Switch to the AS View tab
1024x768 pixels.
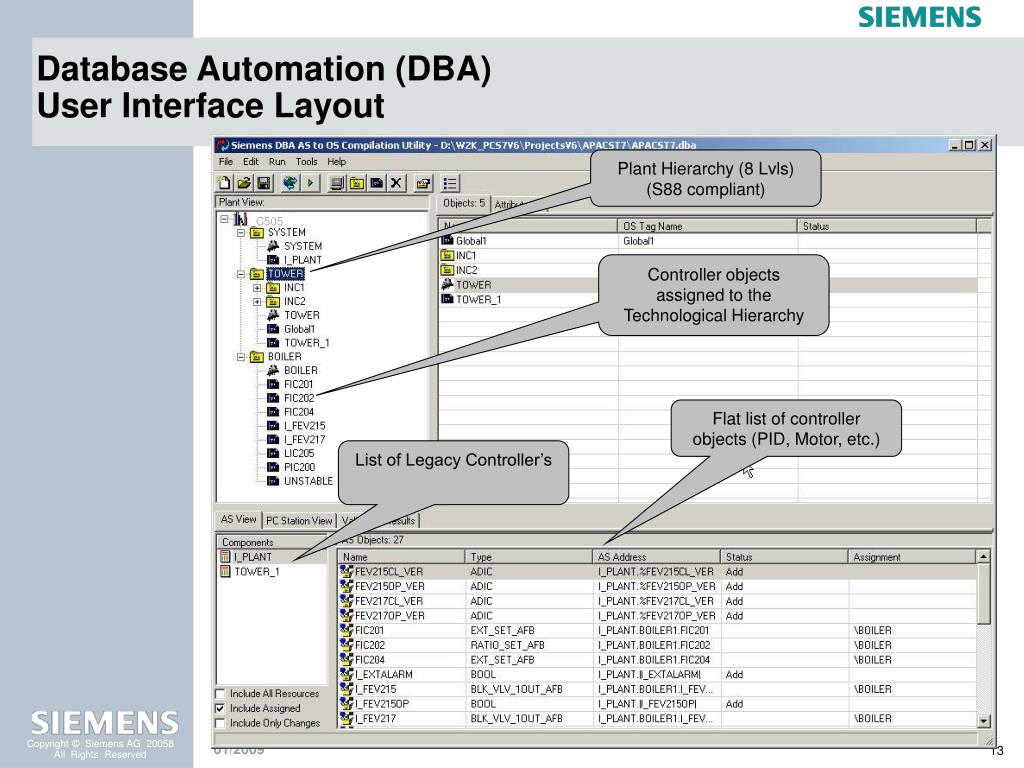click(238, 519)
